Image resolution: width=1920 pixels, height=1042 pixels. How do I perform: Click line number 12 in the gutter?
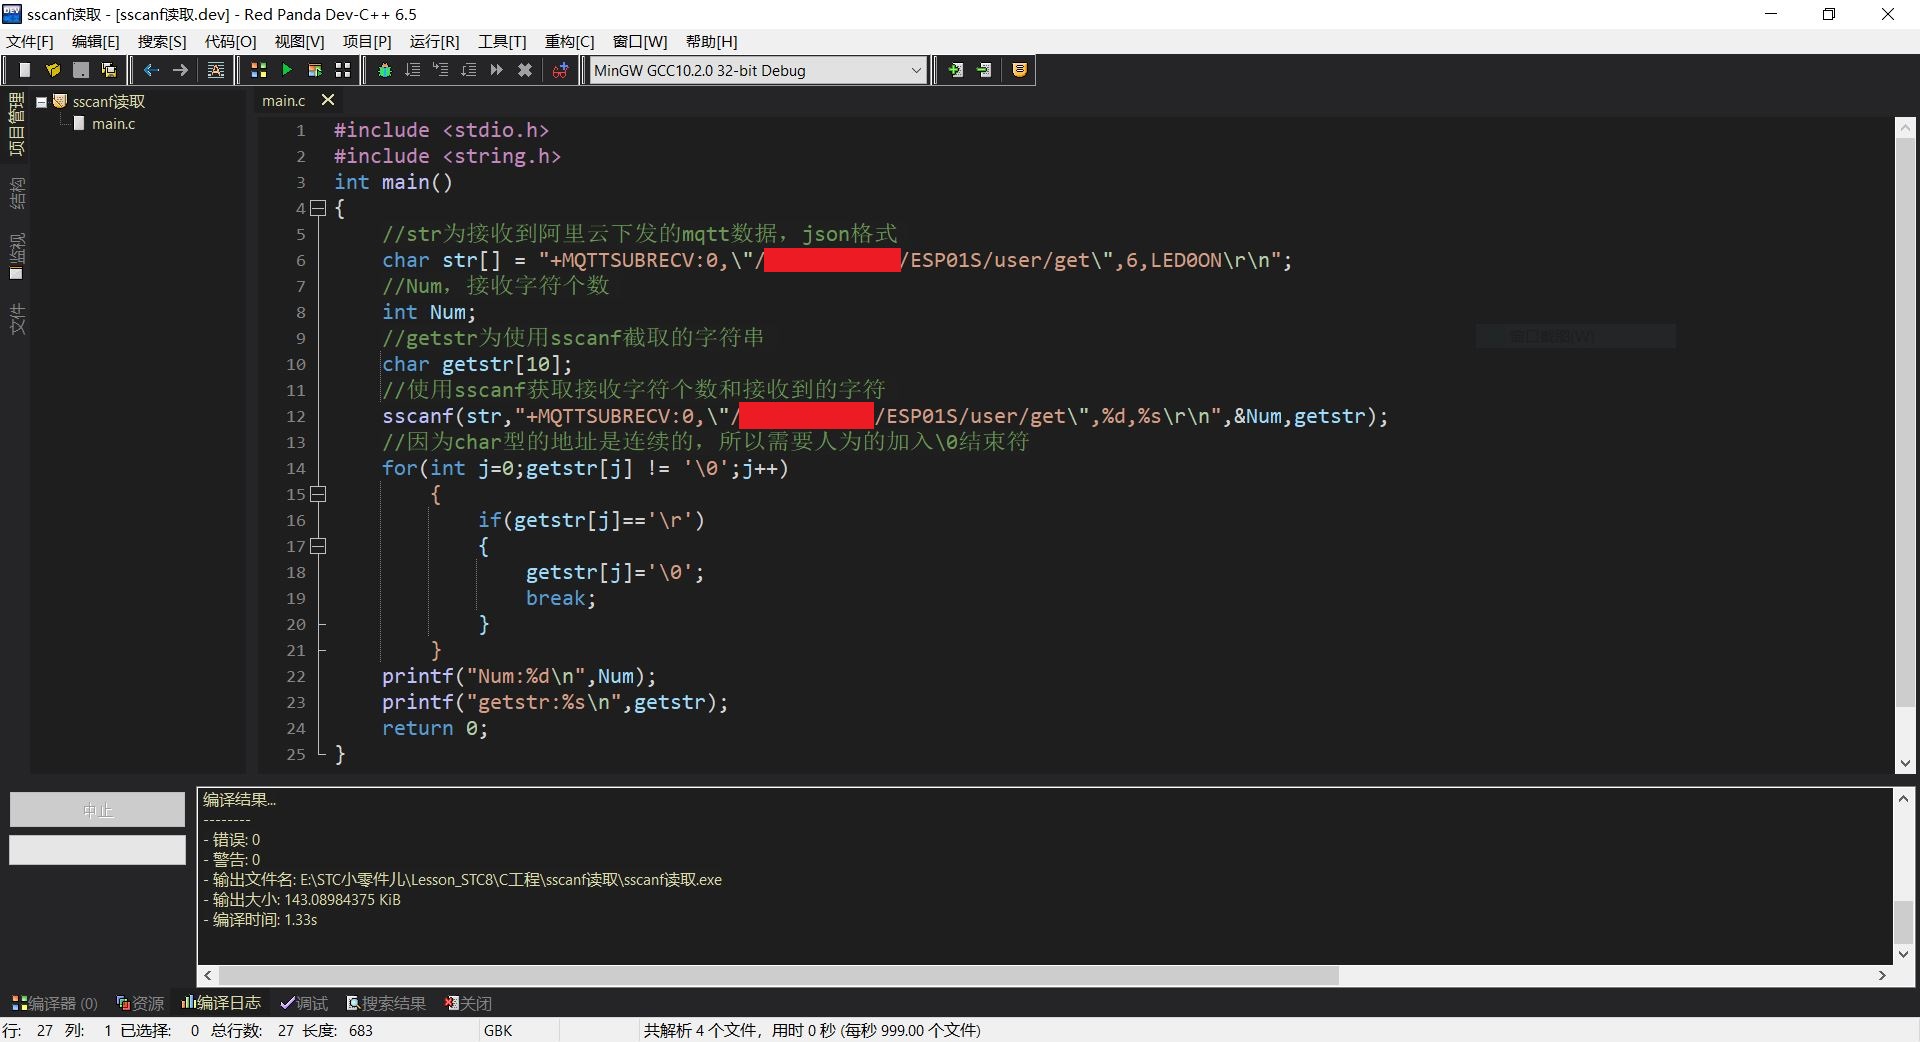tap(296, 416)
